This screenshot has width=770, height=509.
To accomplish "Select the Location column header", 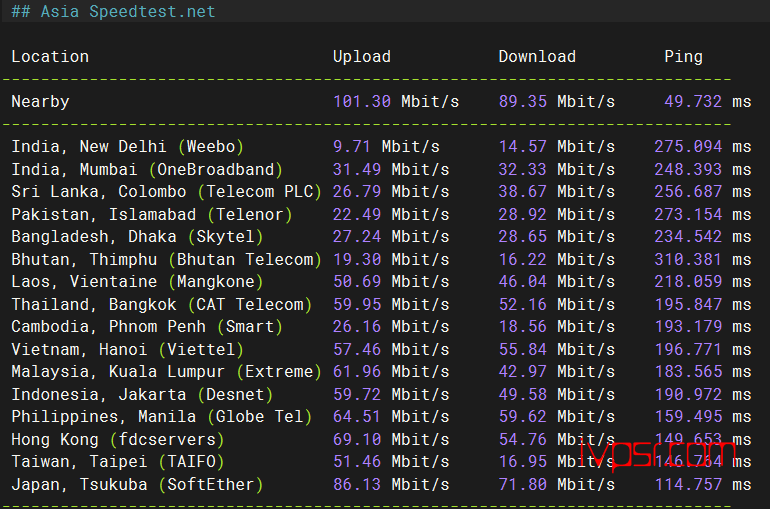I will coord(50,56).
